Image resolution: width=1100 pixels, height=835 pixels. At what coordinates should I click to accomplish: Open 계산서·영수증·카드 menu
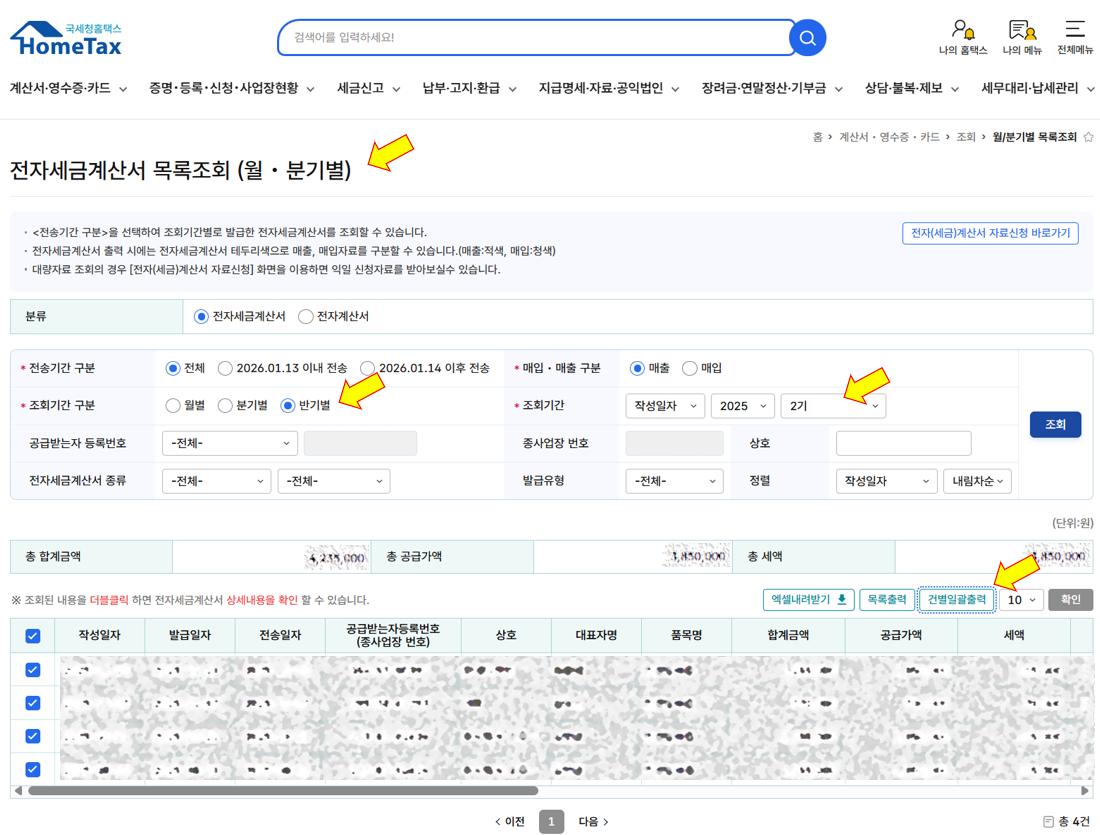pos(68,88)
